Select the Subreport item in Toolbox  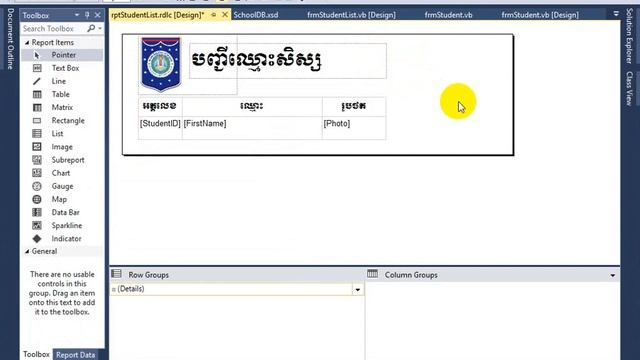tap(62, 160)
